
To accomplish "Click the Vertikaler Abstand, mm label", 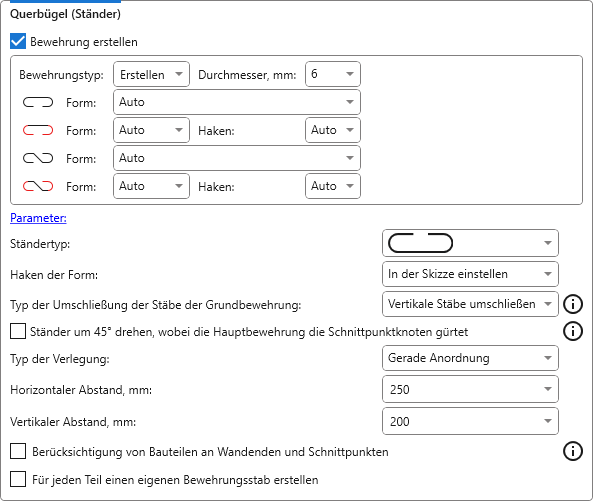I will click(73, 422).
